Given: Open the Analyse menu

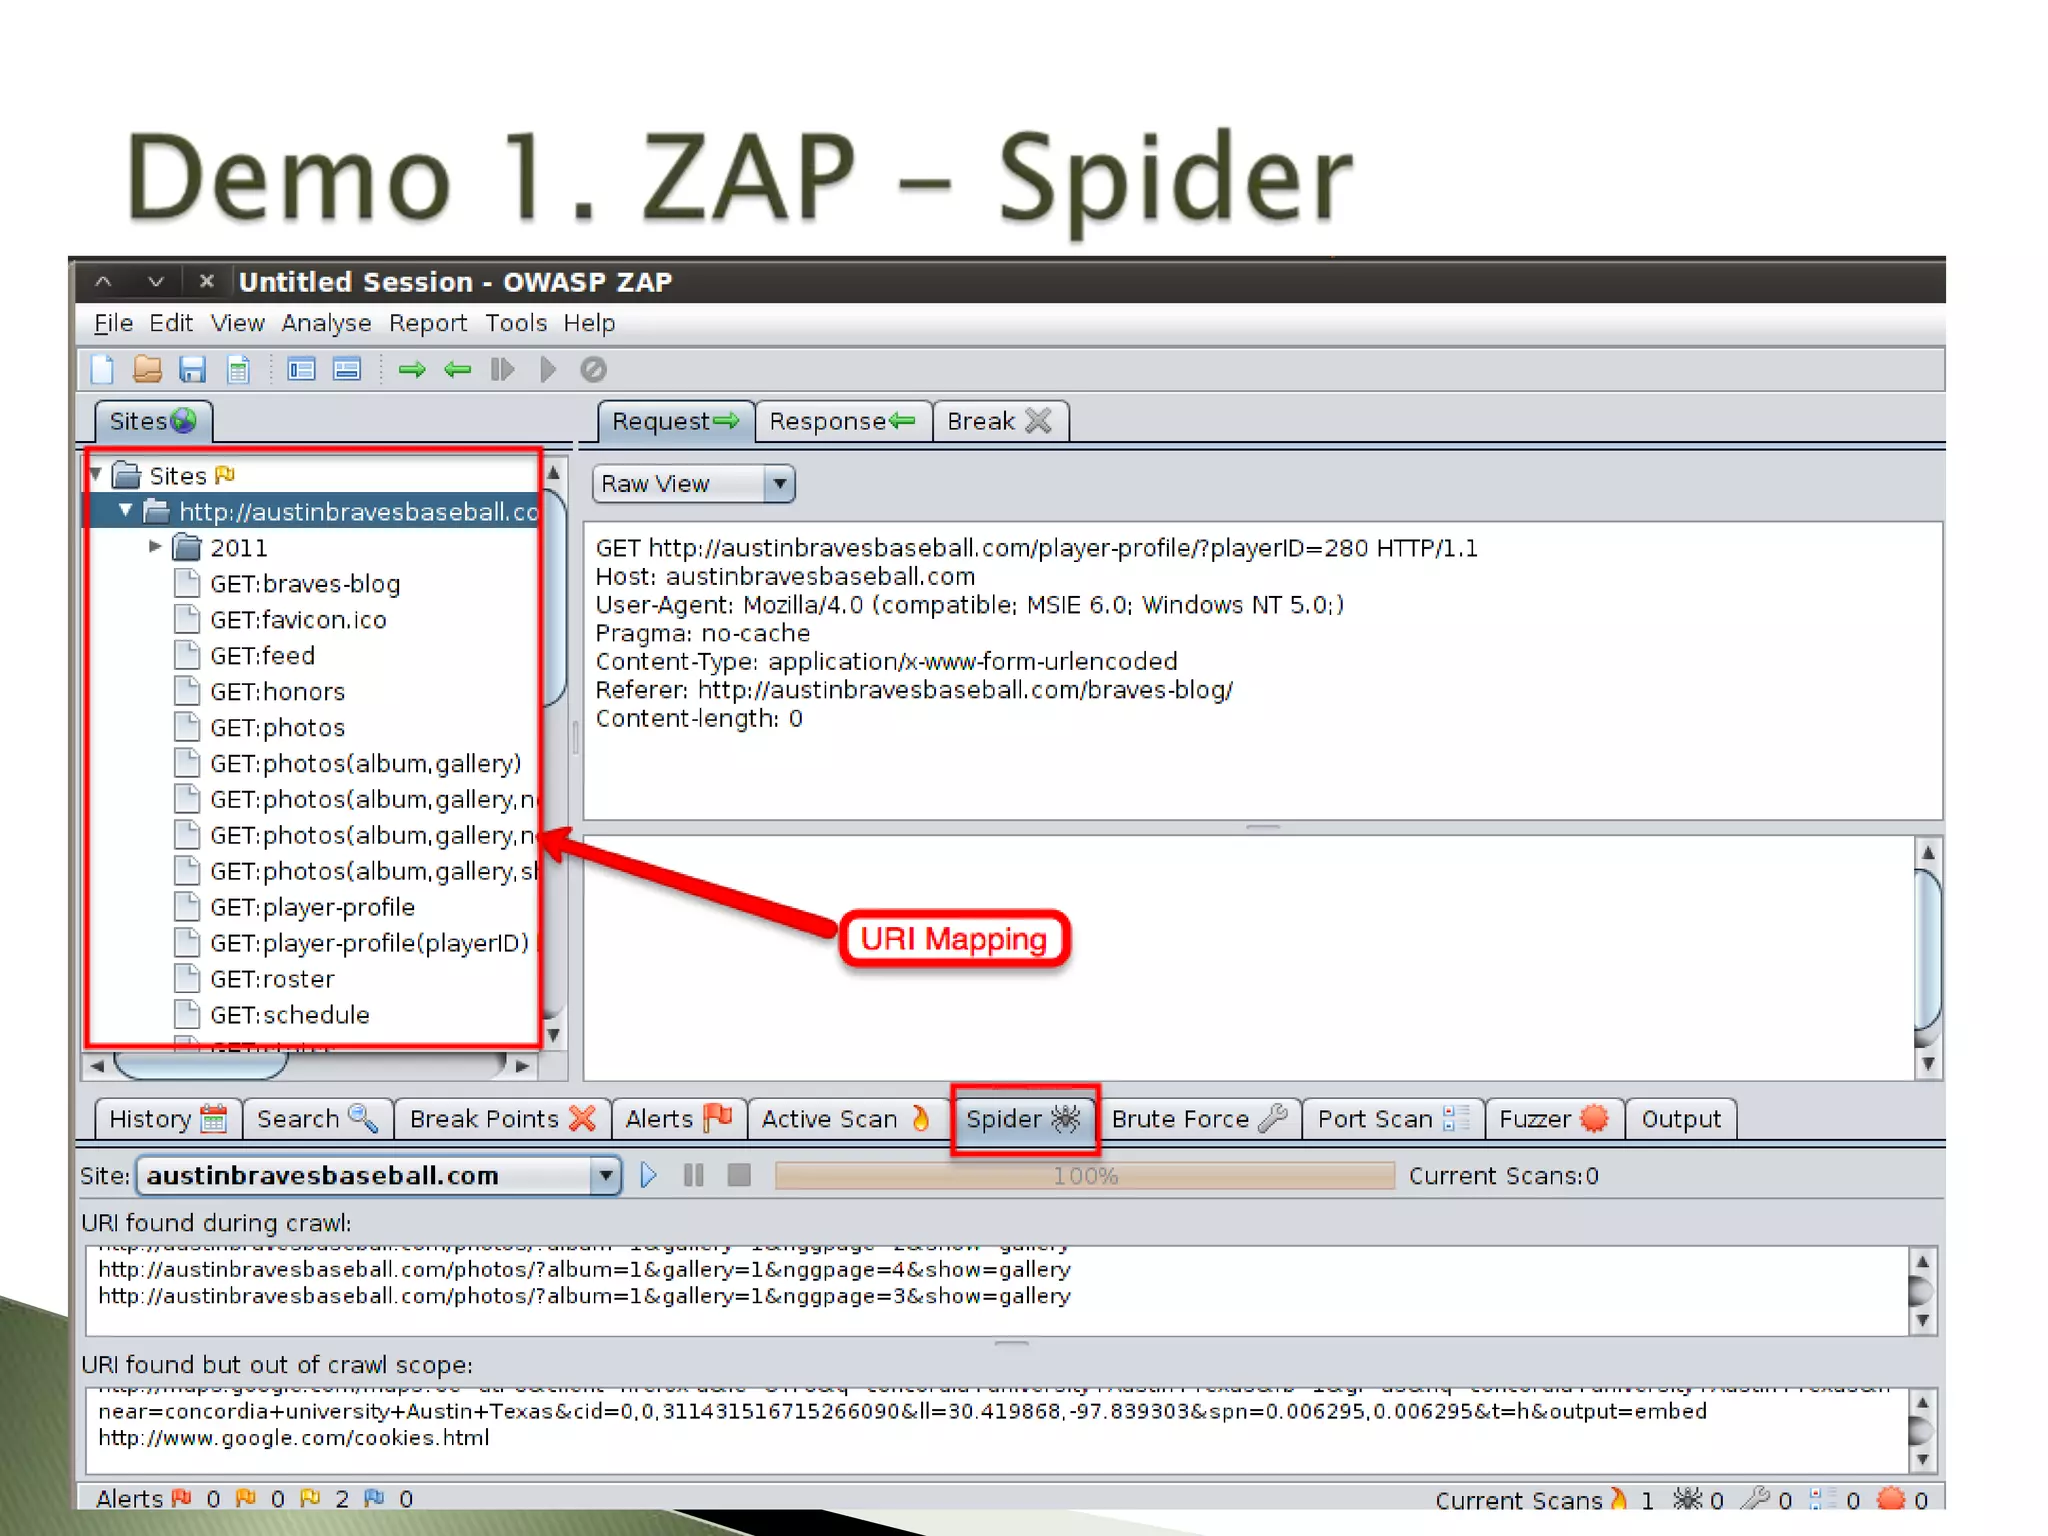Looking at the screenshot, I should tap(326, 323).
